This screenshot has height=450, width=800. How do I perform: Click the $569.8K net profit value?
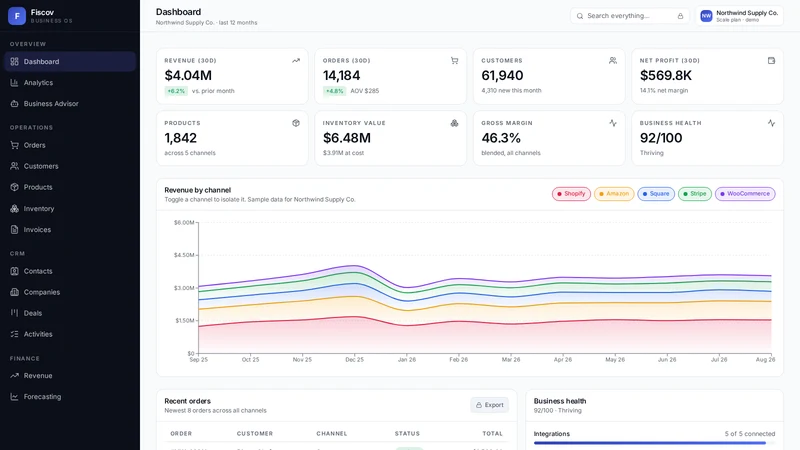pos(666,76)
